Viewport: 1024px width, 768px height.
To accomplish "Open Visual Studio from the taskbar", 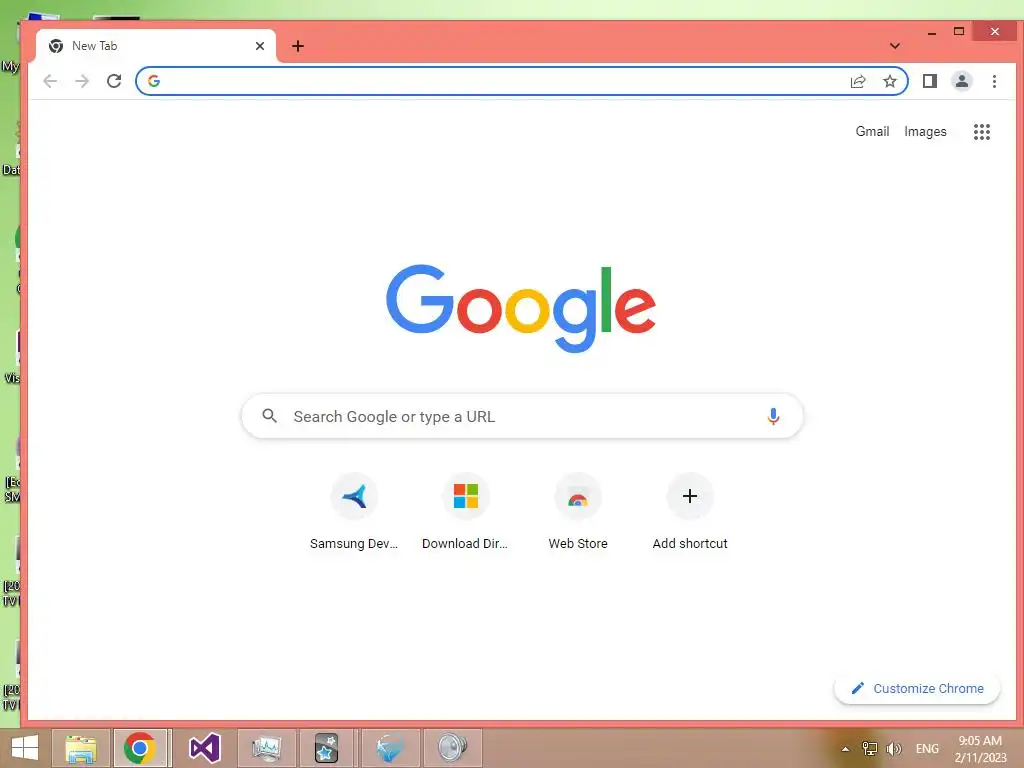I will click(204, 748).
